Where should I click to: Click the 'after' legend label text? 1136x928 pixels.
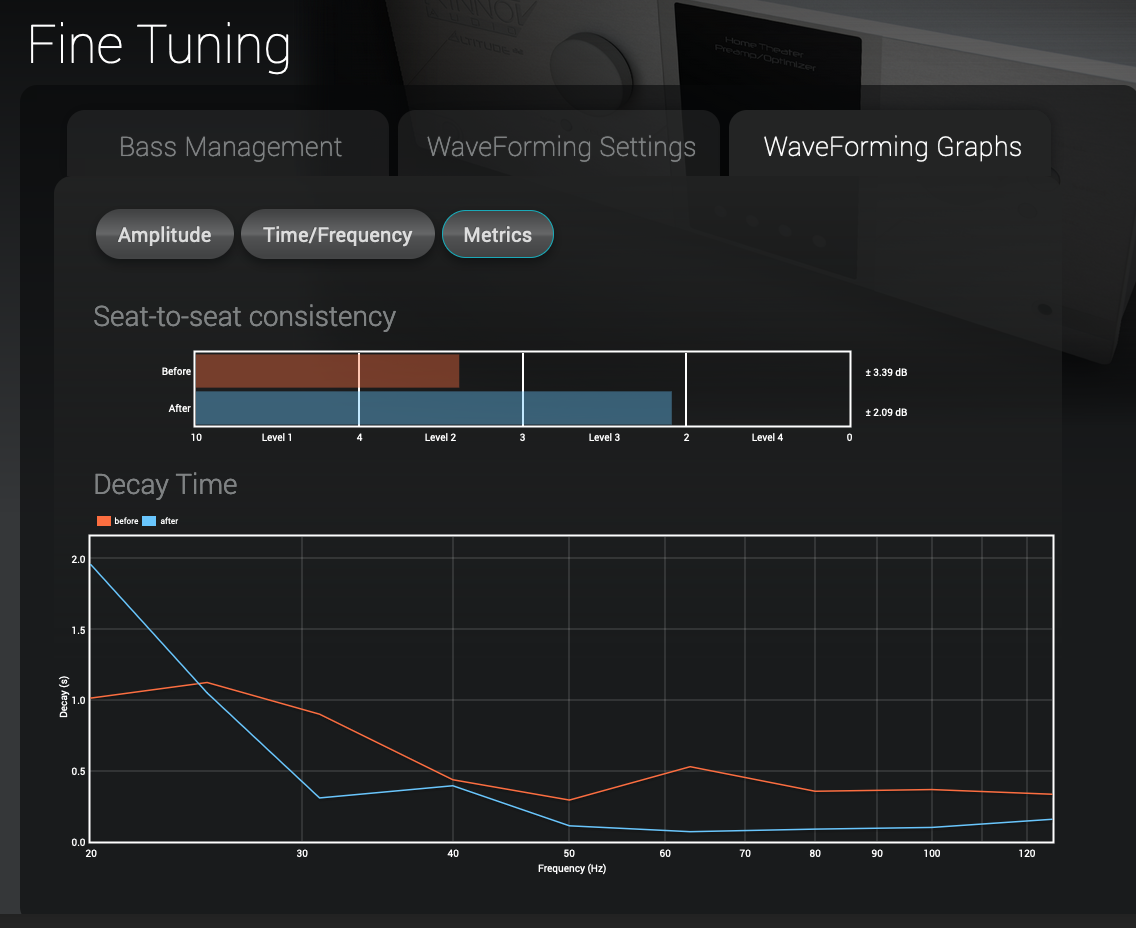[169, 521]
